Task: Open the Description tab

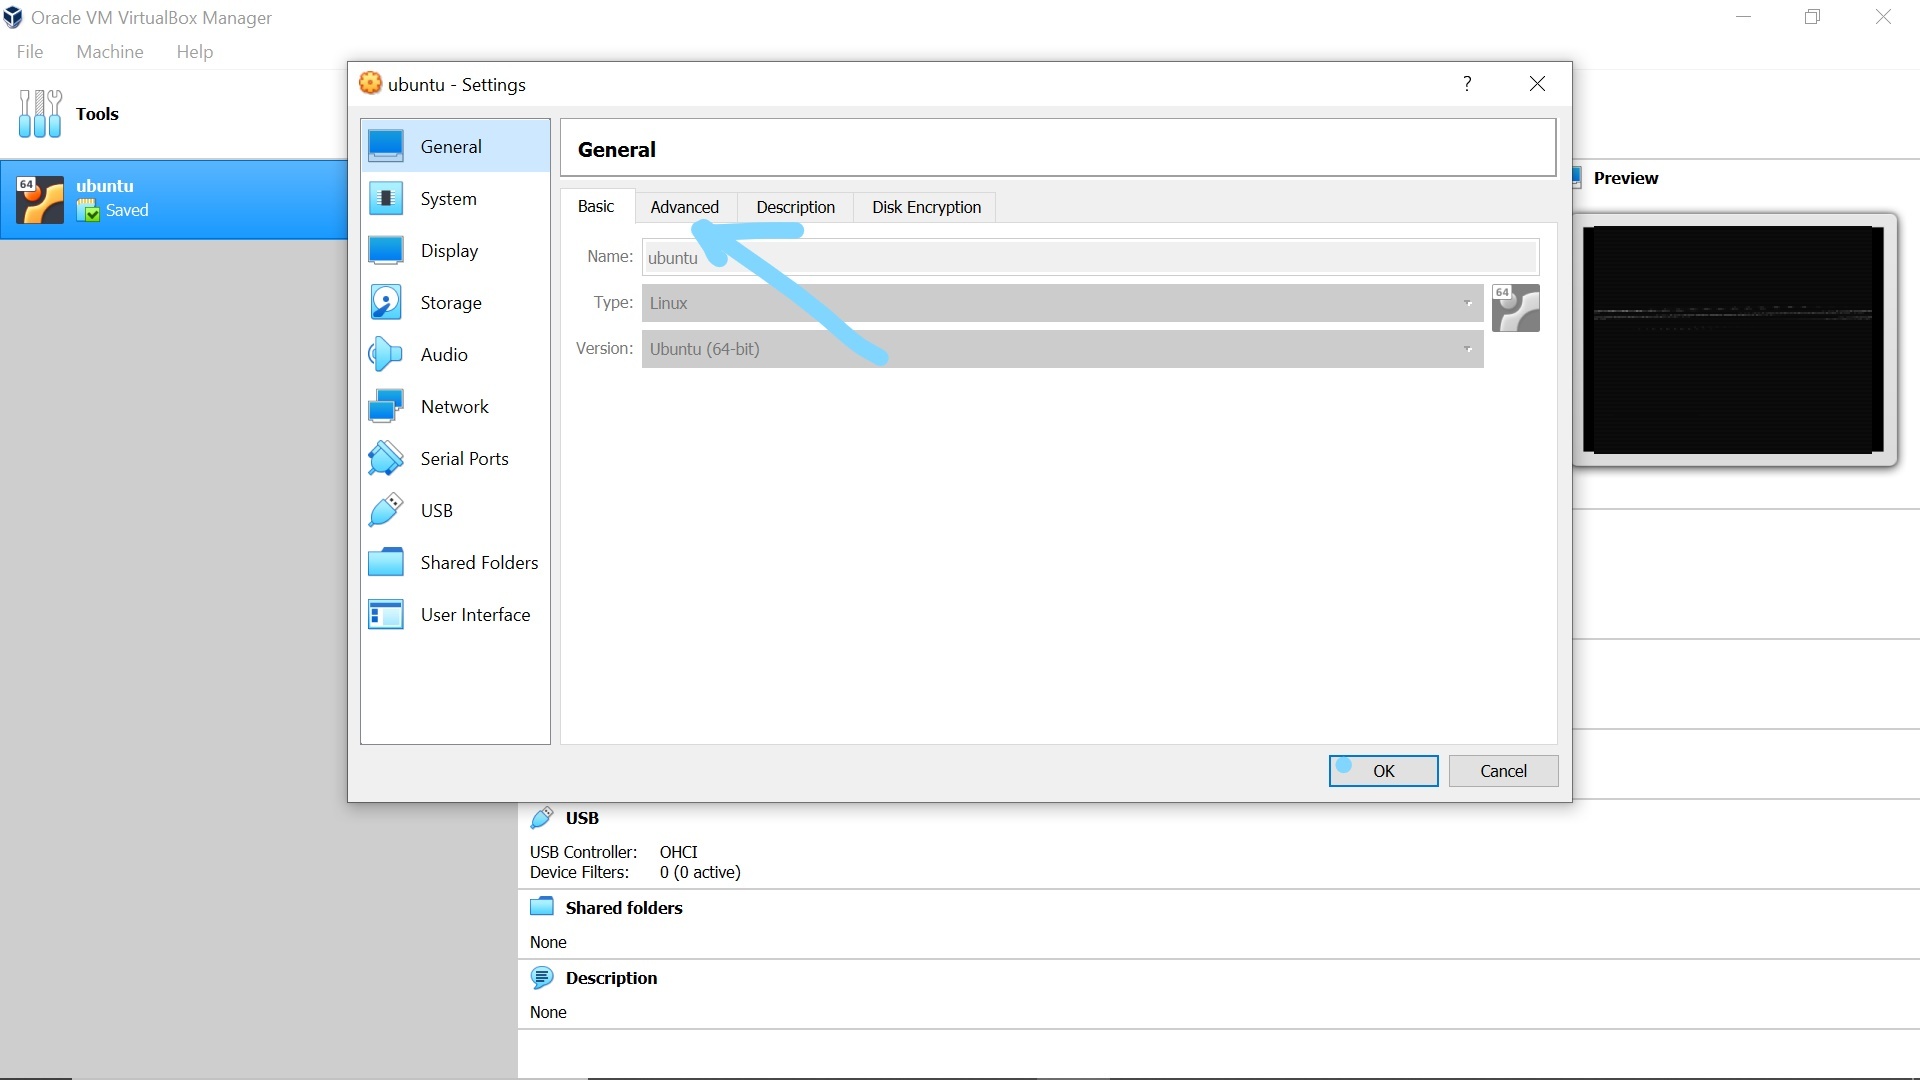Action: [795, 206]
